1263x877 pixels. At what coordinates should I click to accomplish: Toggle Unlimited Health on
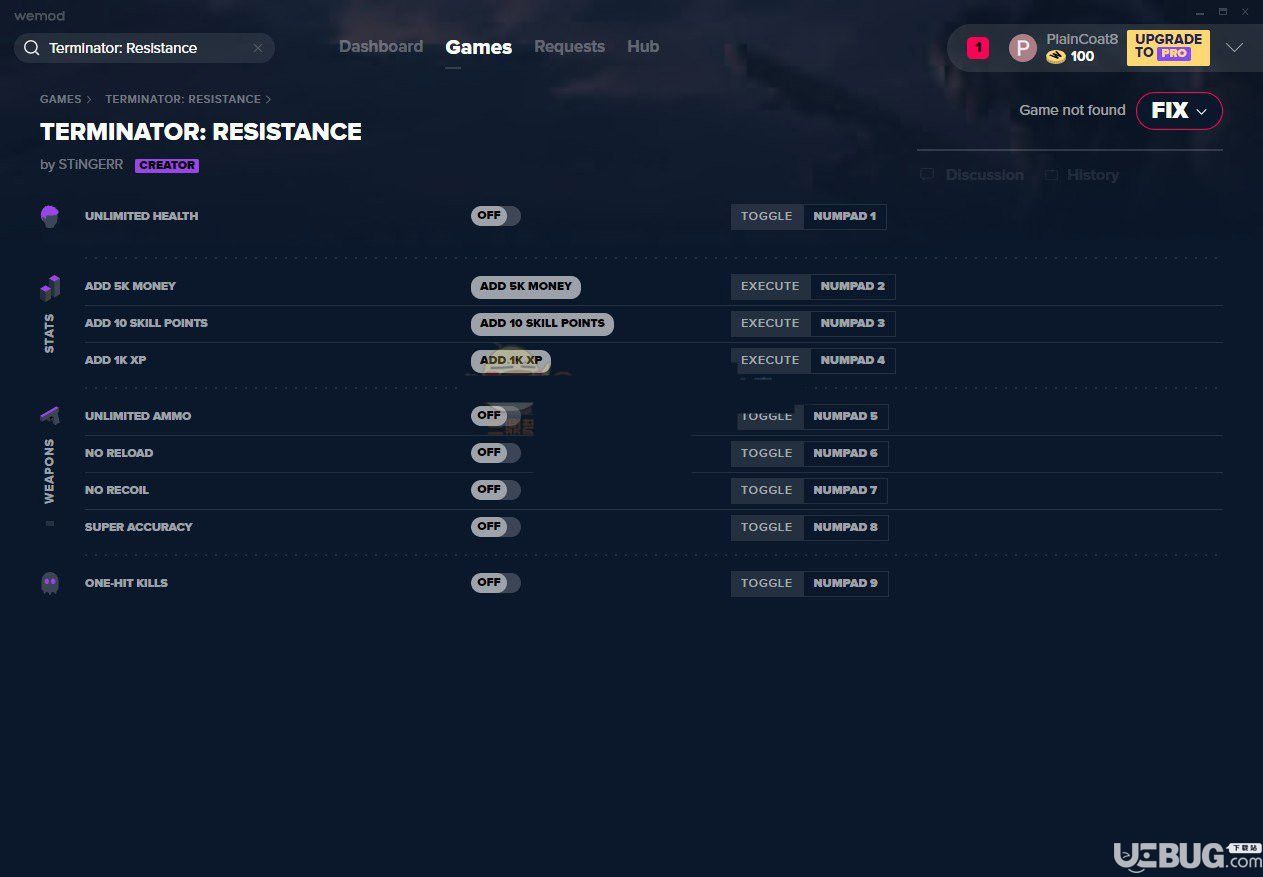point(496,216)
